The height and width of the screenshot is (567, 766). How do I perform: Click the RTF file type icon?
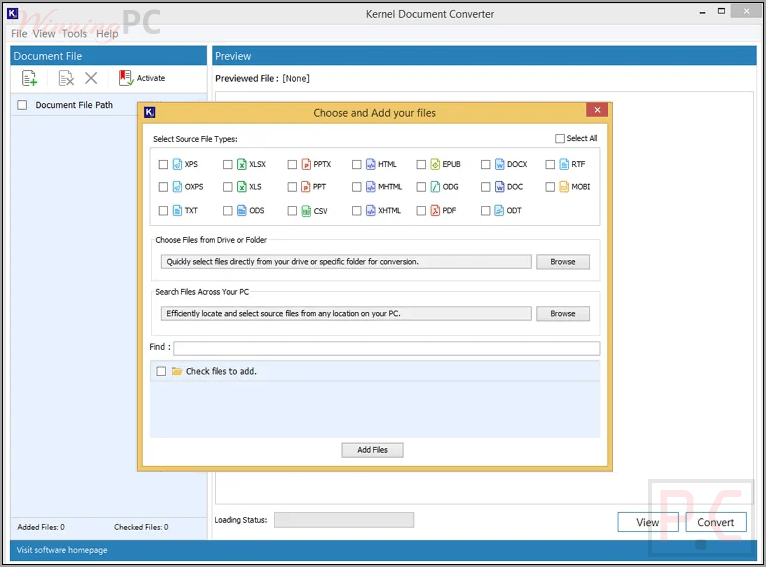click(x=564, y=164)
